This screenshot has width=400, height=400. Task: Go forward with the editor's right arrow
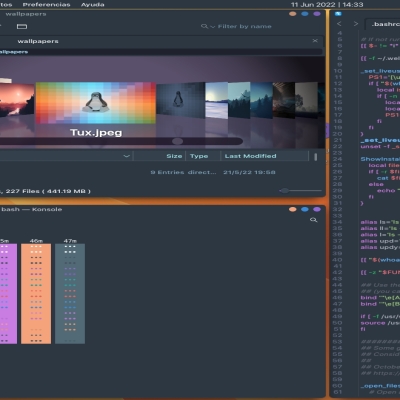click(356, 24)
